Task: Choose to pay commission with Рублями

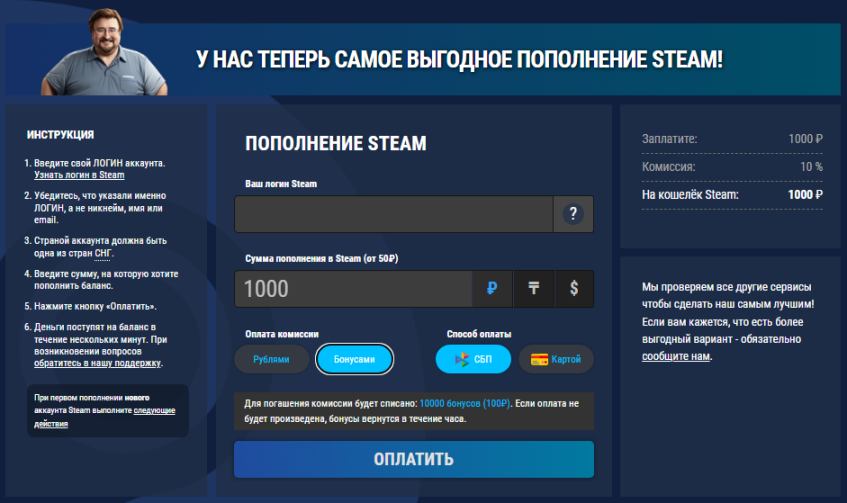Action: 271,359
